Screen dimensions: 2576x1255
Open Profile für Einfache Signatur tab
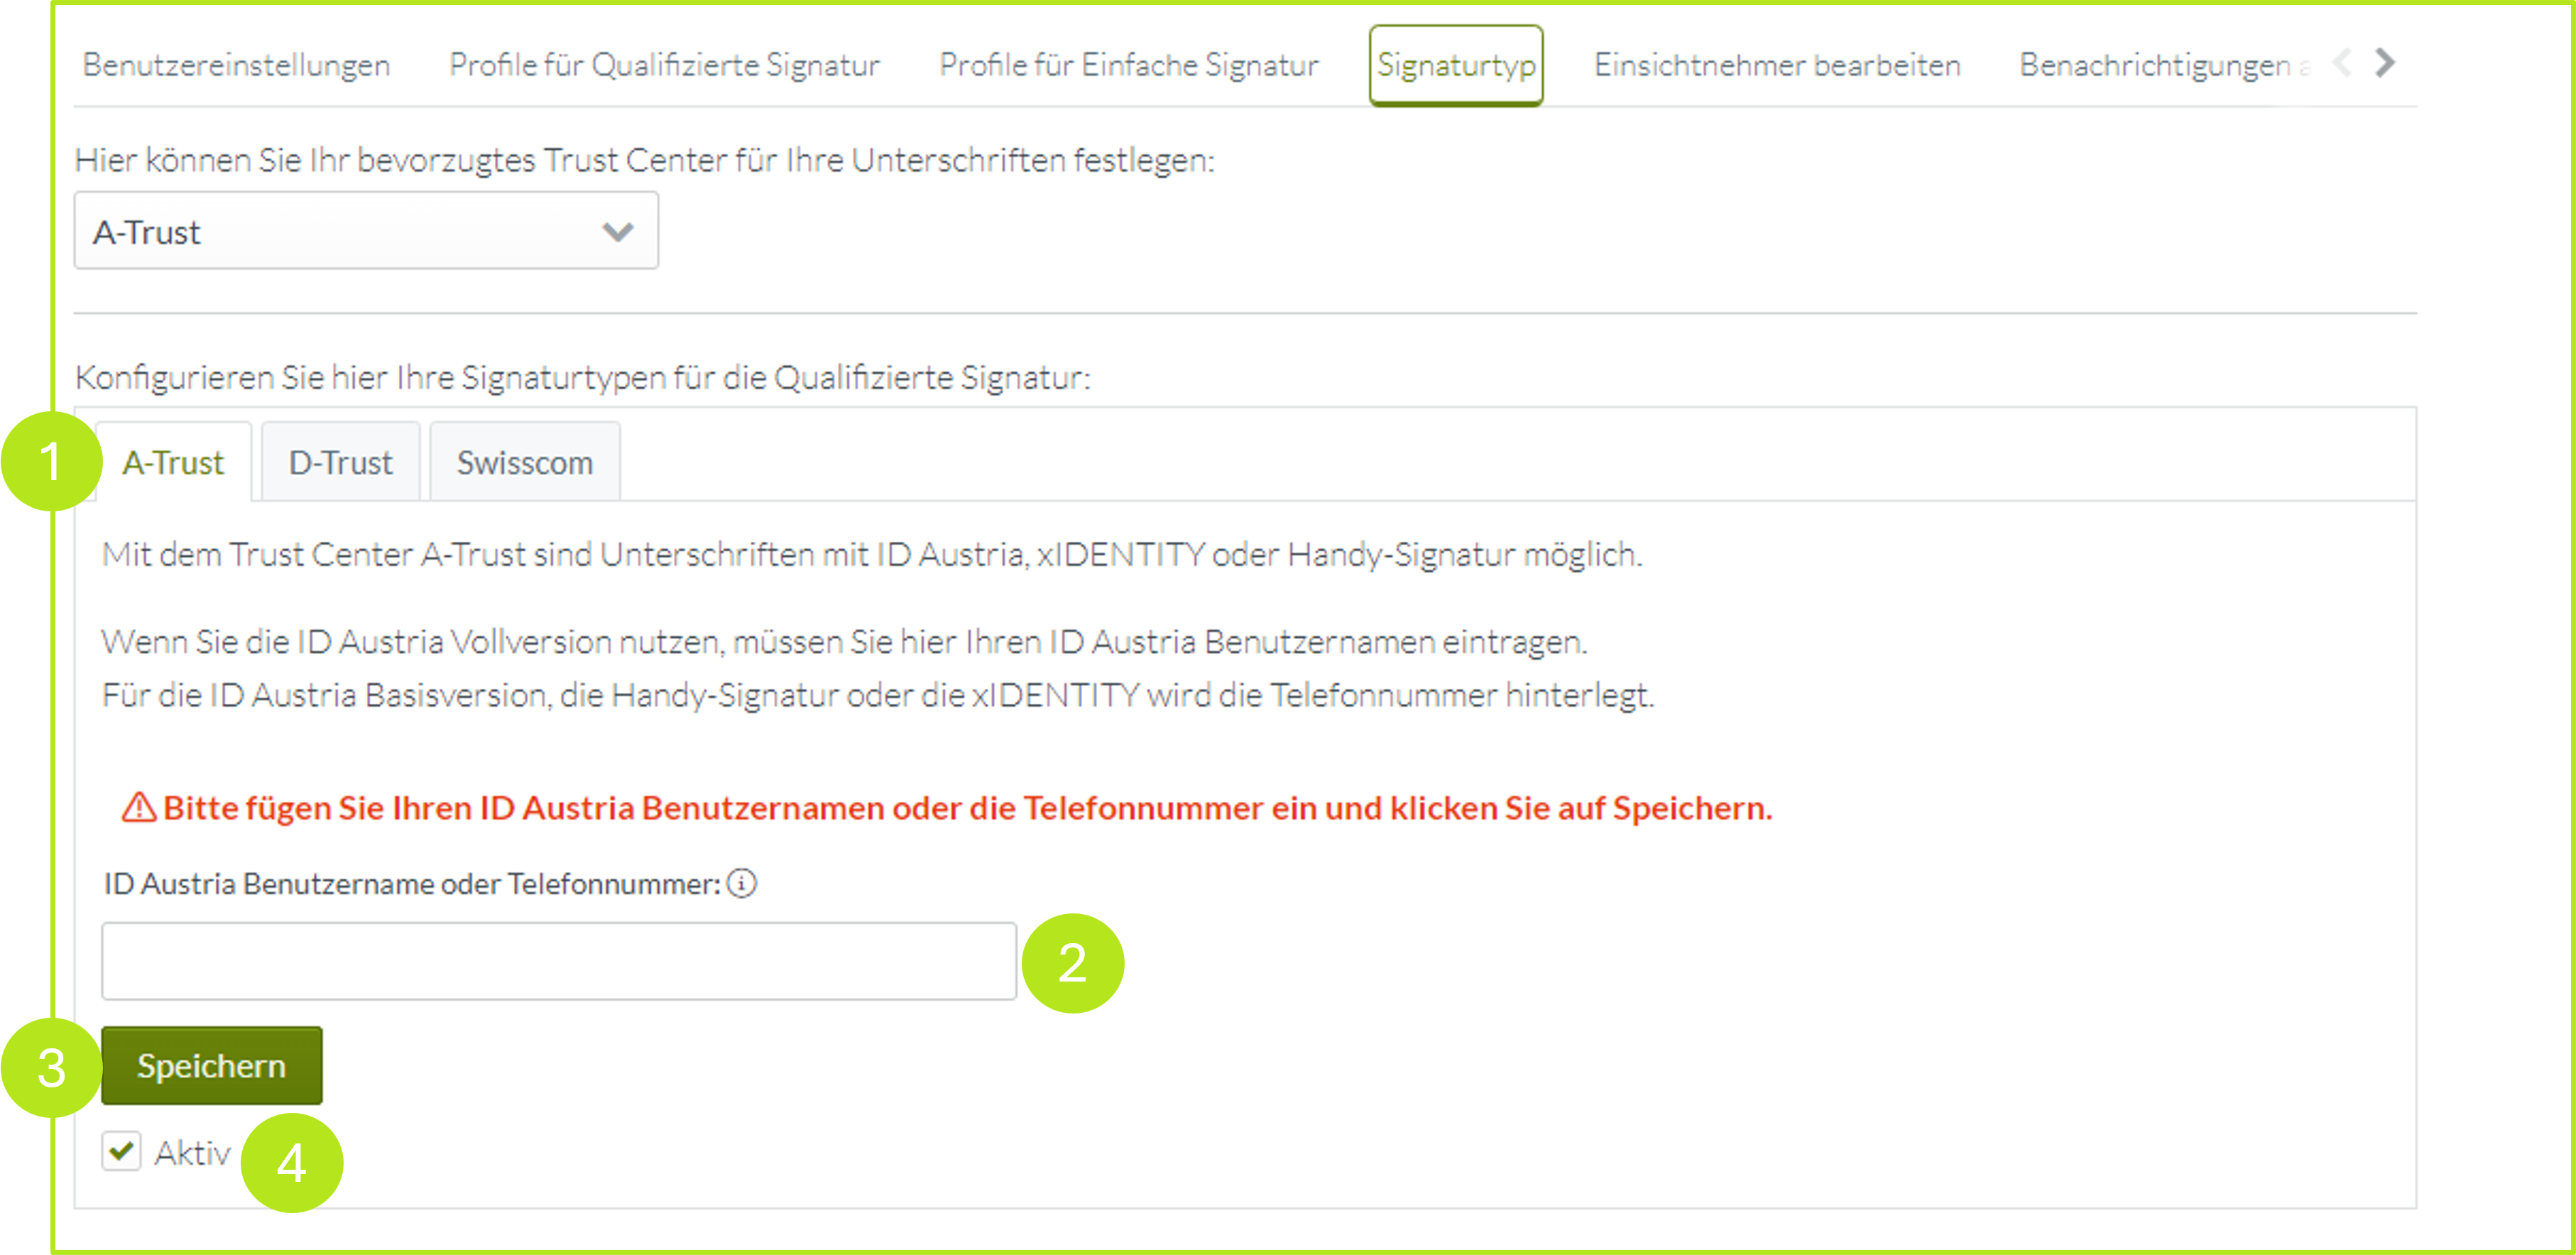tap(1128, 65)
